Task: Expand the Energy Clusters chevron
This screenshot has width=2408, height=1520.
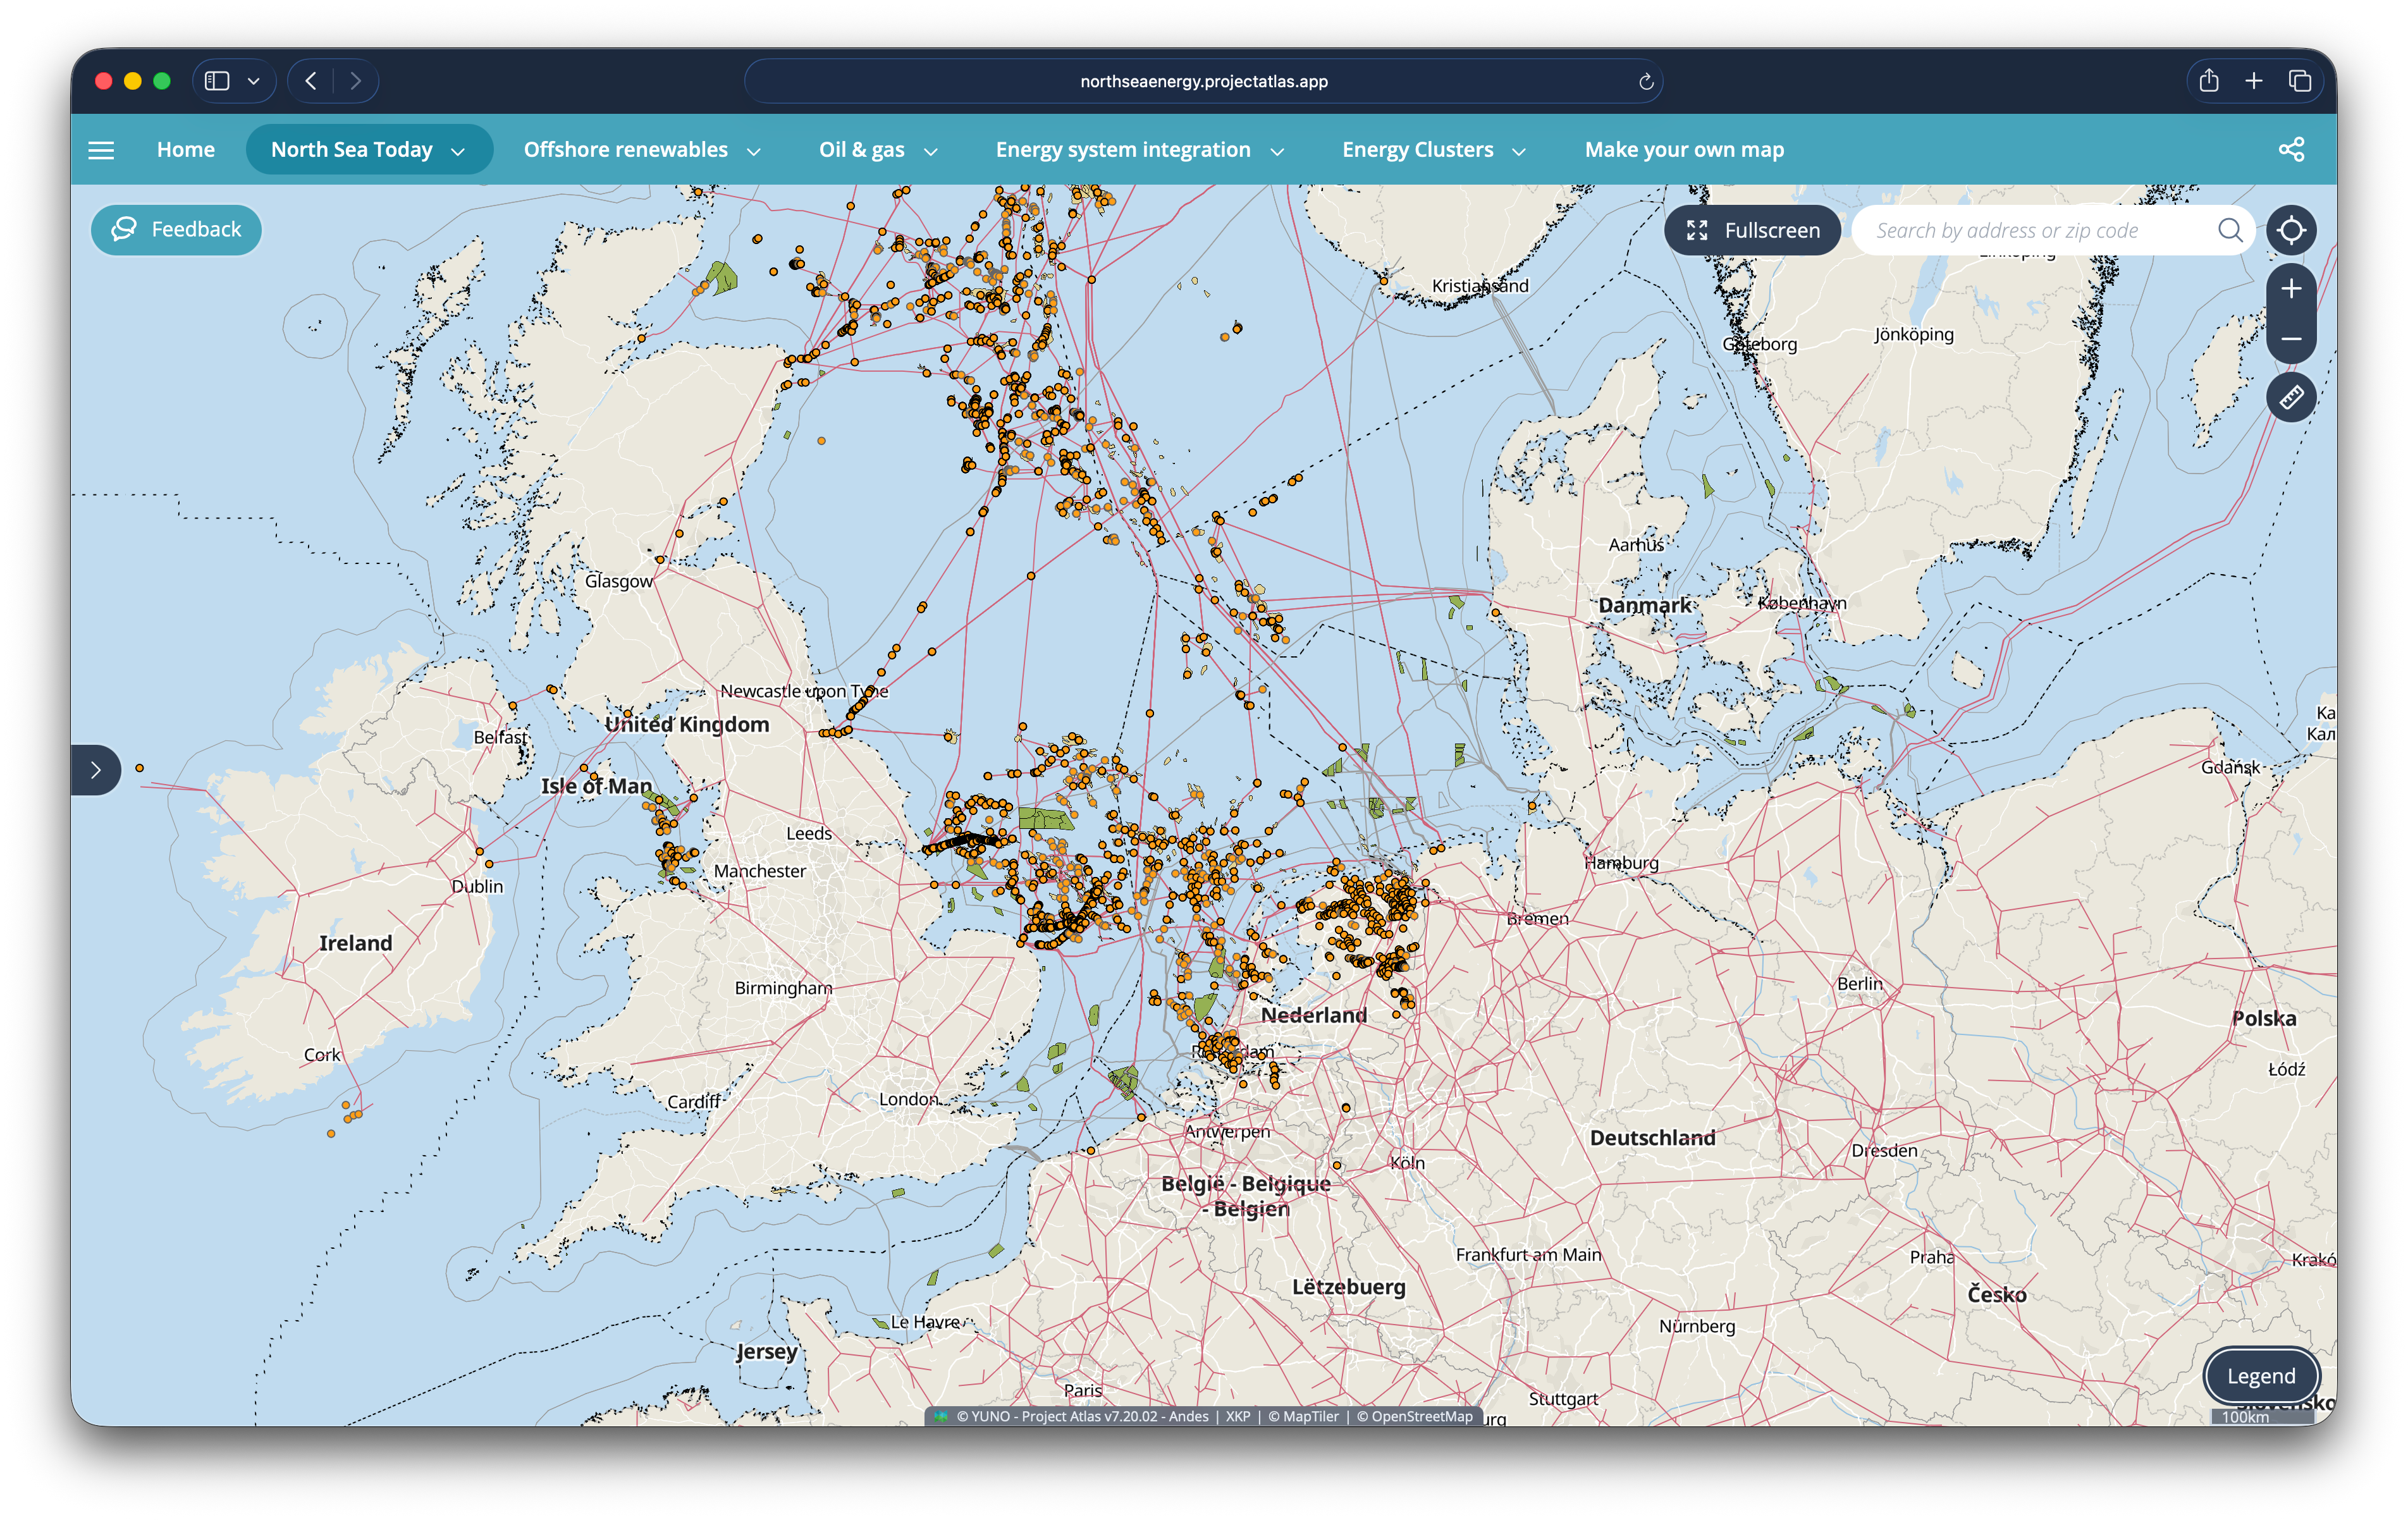Action: pos(1519,152)
